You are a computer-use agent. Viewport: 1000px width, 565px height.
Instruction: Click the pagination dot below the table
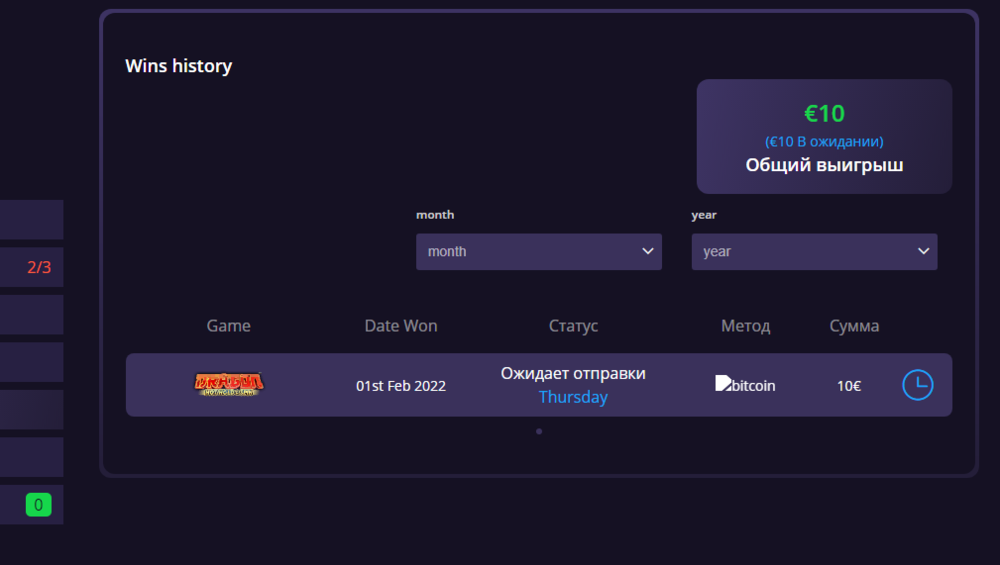(539, 431)
